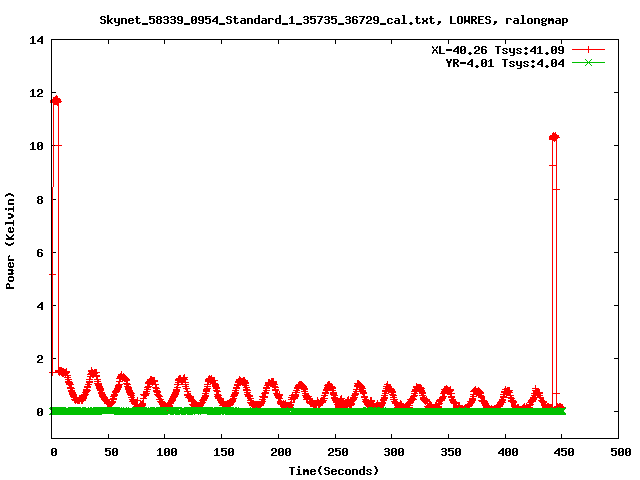Click the y-axis tick label 6
640x480 pixels.
tap(40, 253)
